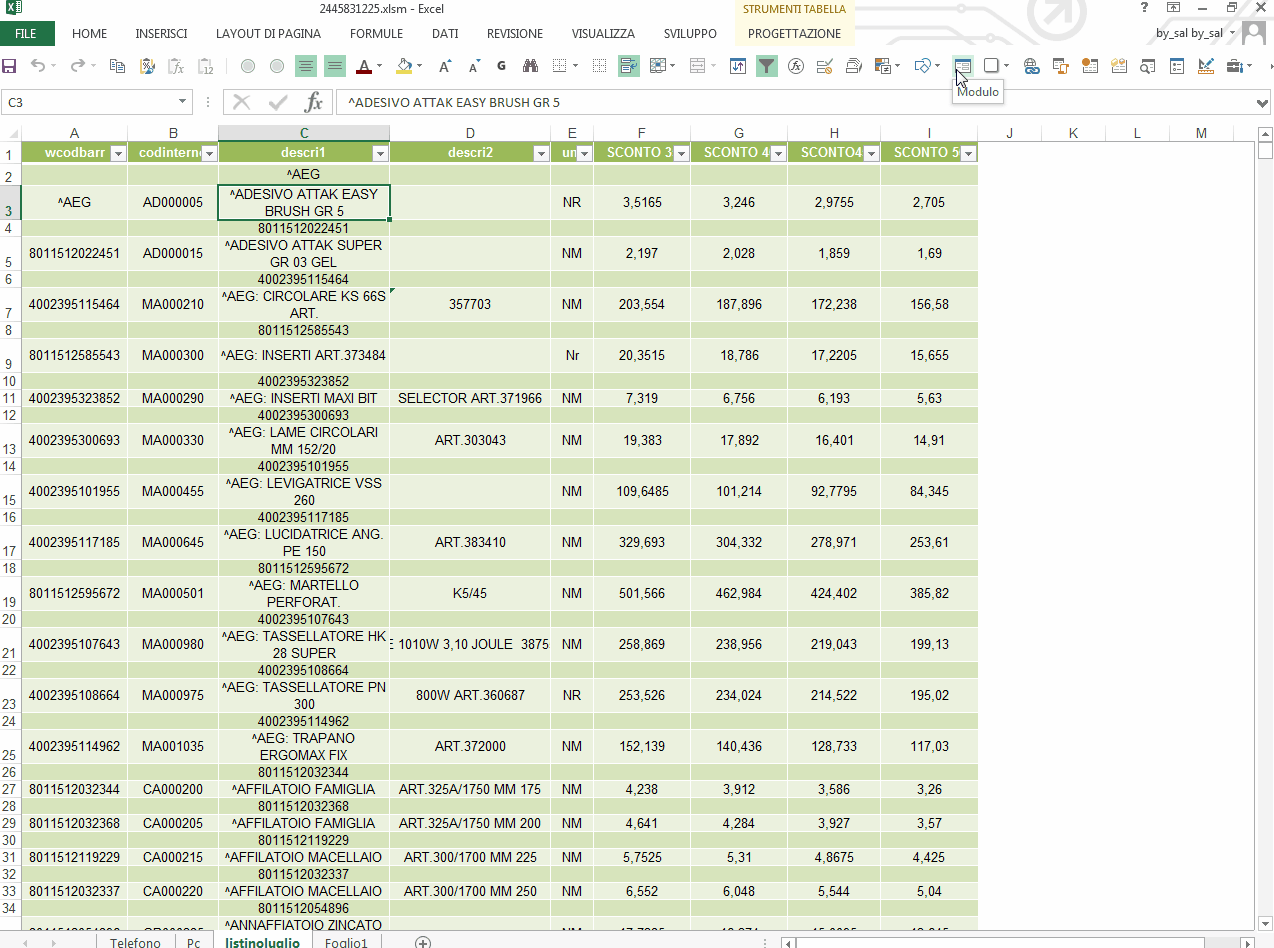
Task: Toggle center horizontal alignment button
Action: [x=306, y=67]
